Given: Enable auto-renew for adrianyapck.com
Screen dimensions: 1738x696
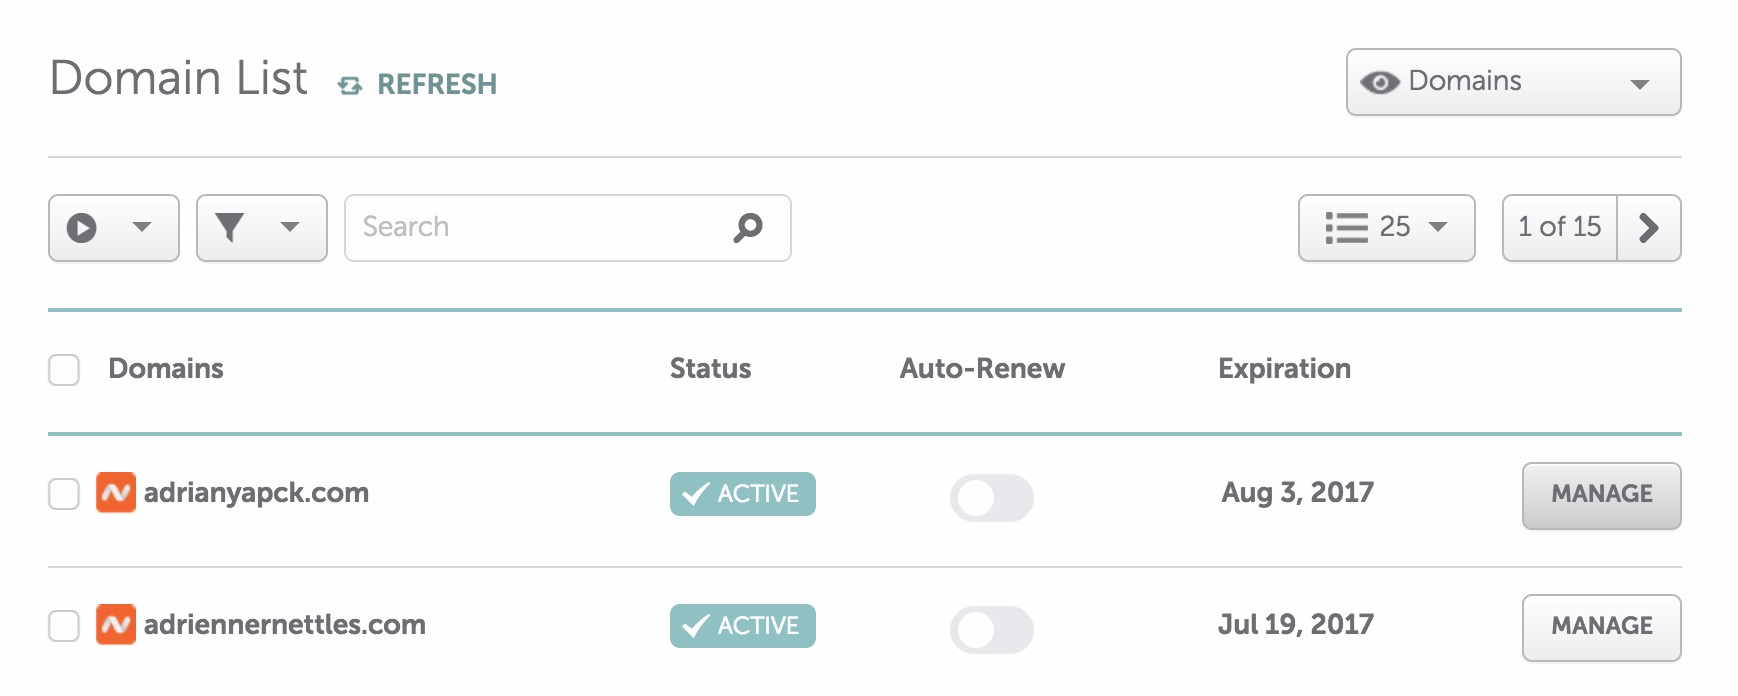Looking at the screenshot, I should [992, 497].
